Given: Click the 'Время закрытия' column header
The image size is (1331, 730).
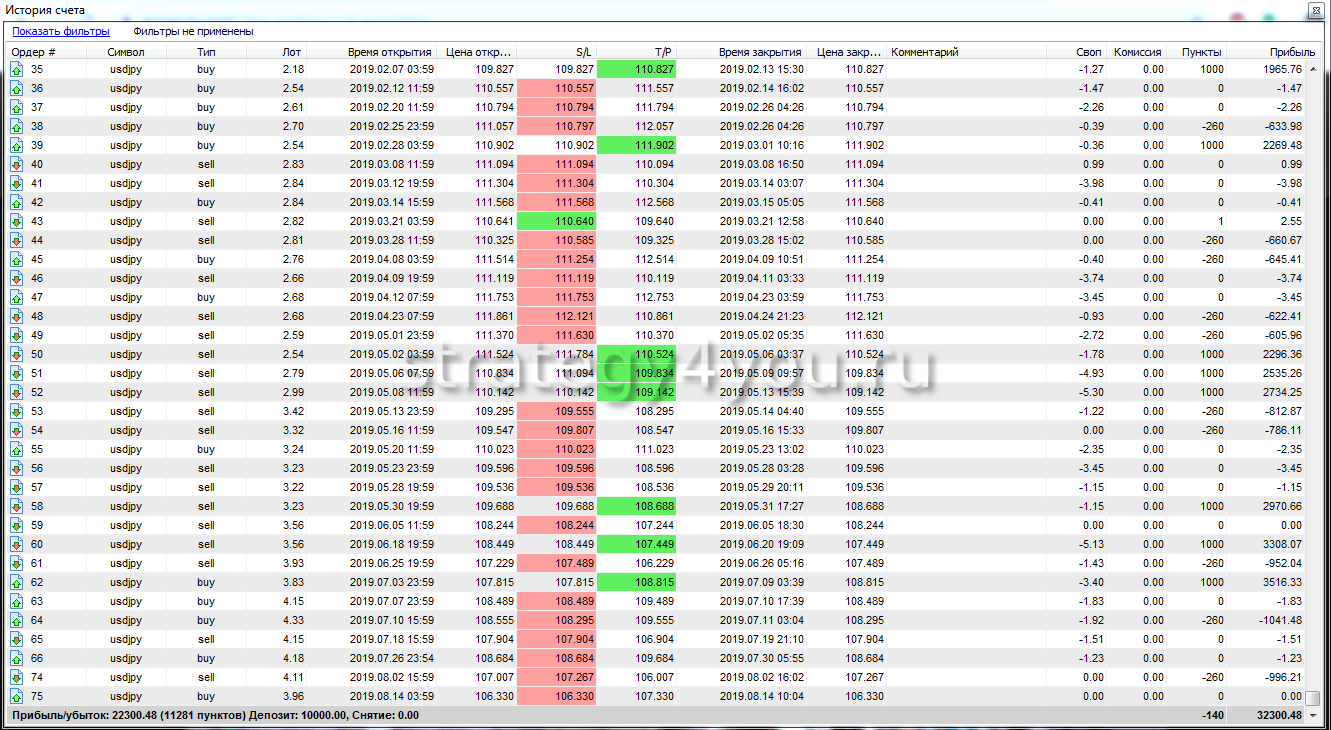Looking at the screenshot, I should tap(760, 52).
